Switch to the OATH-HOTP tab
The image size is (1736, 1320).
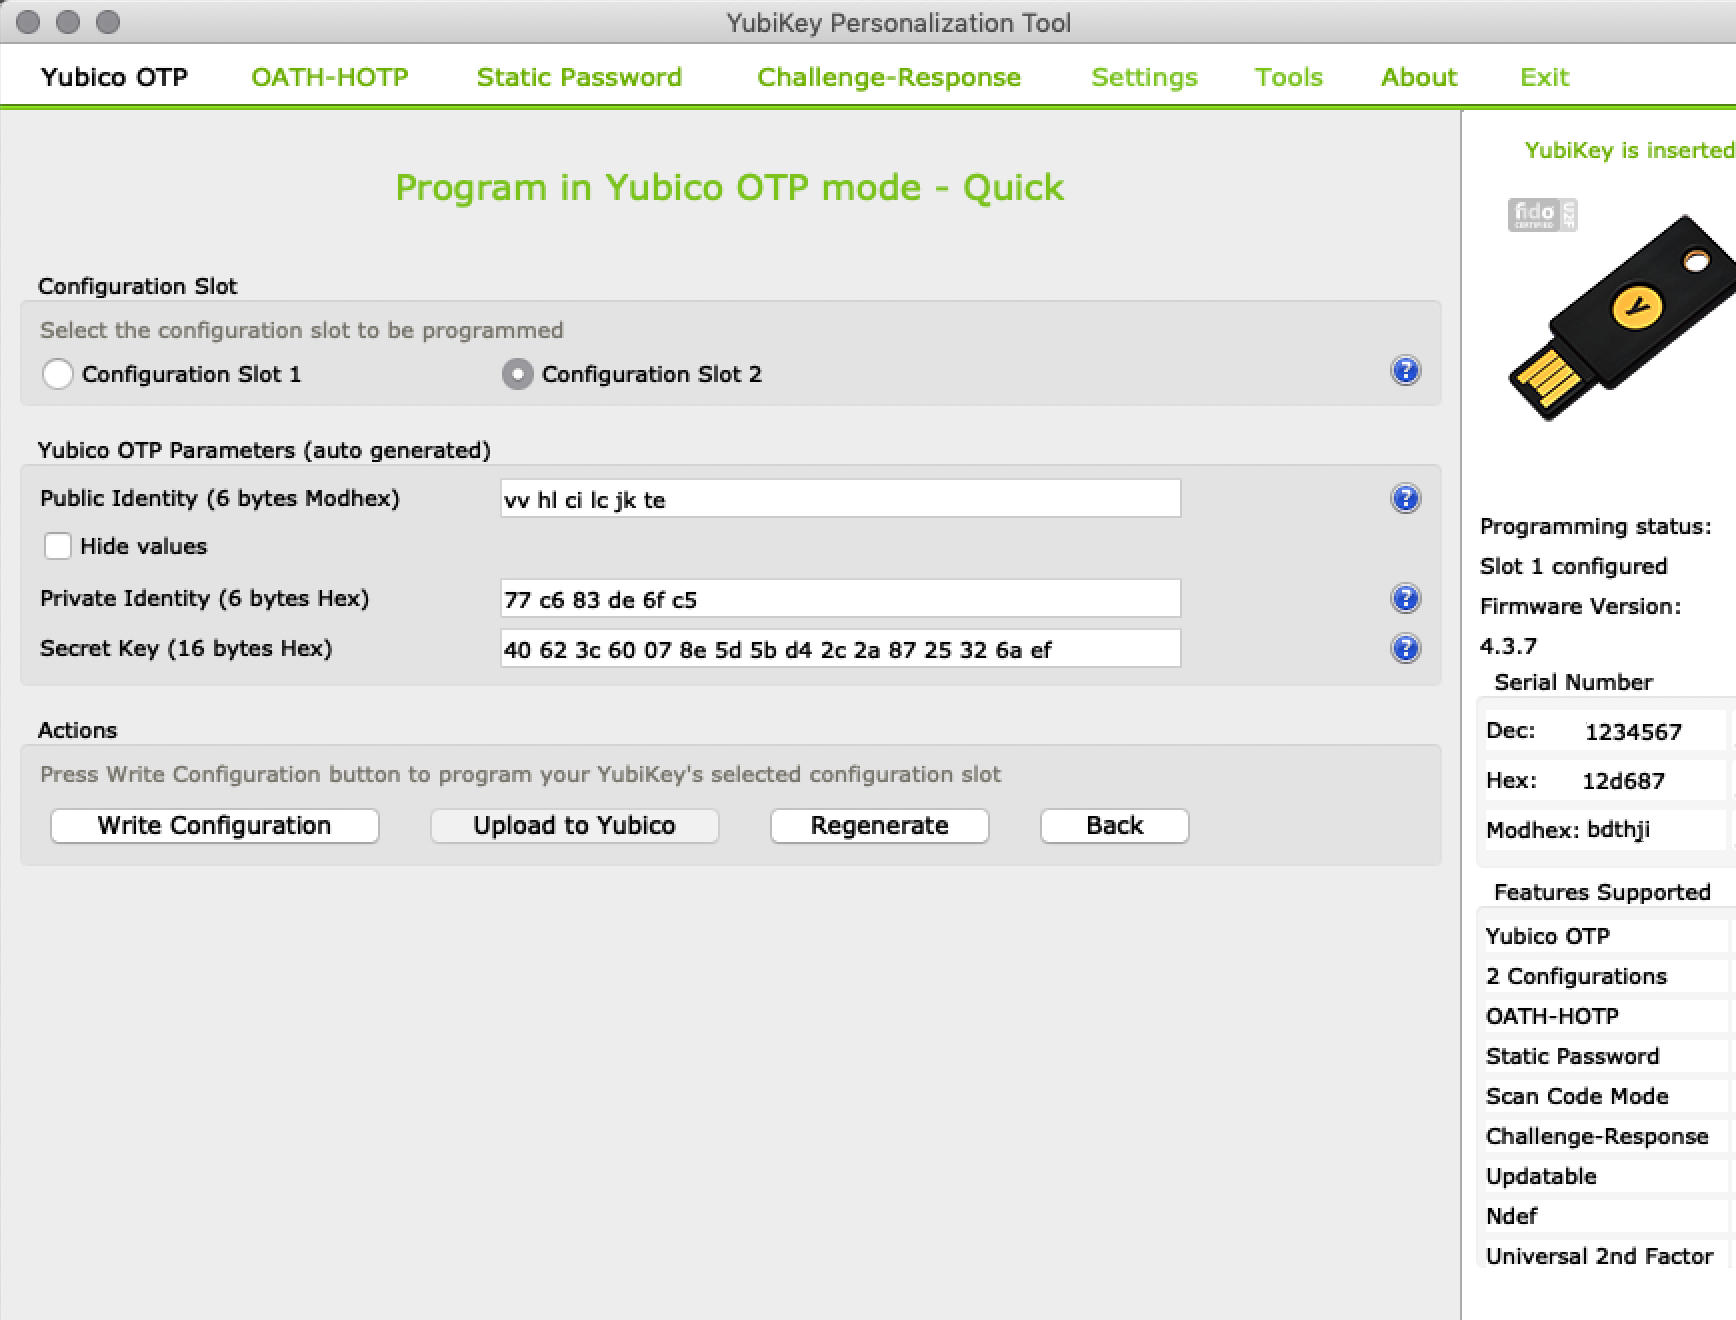329,77
